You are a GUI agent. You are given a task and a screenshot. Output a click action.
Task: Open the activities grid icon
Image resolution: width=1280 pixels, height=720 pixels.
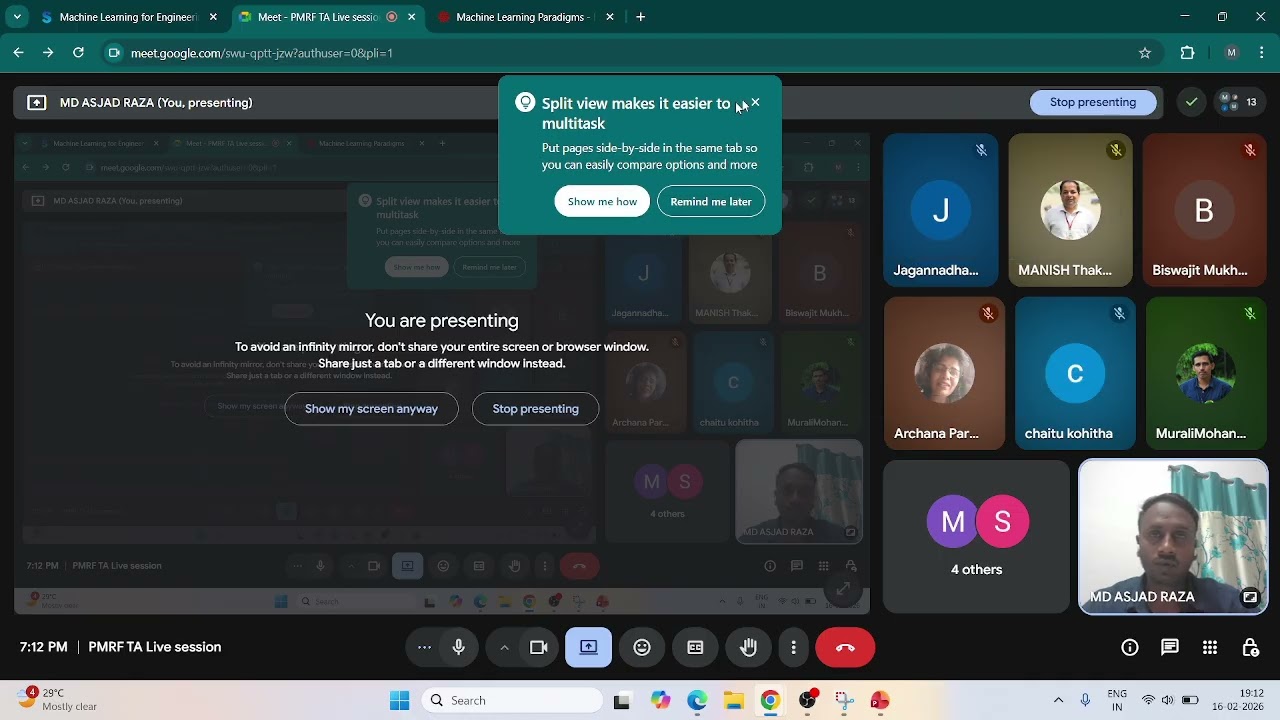click(x=1210, y=647)
